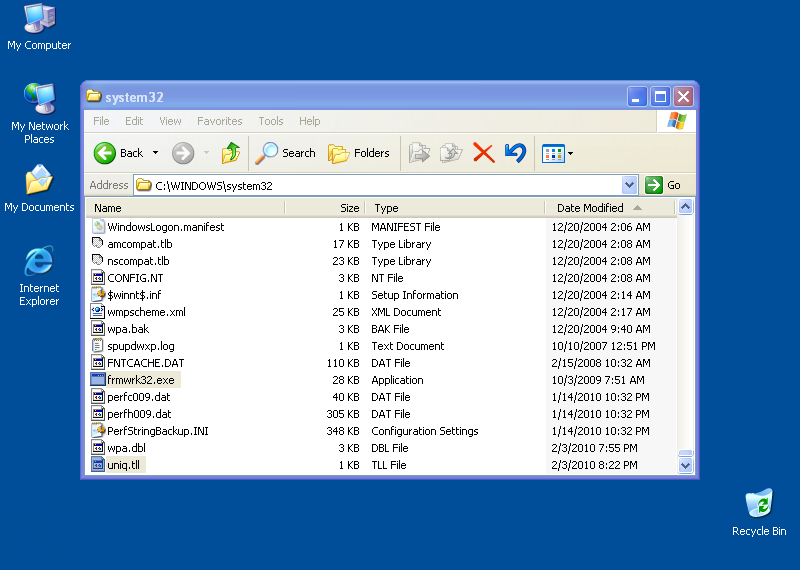The height and width of the screenshot is (570, 800).
Task: Go up one folder level
Action: click(230, 153)
